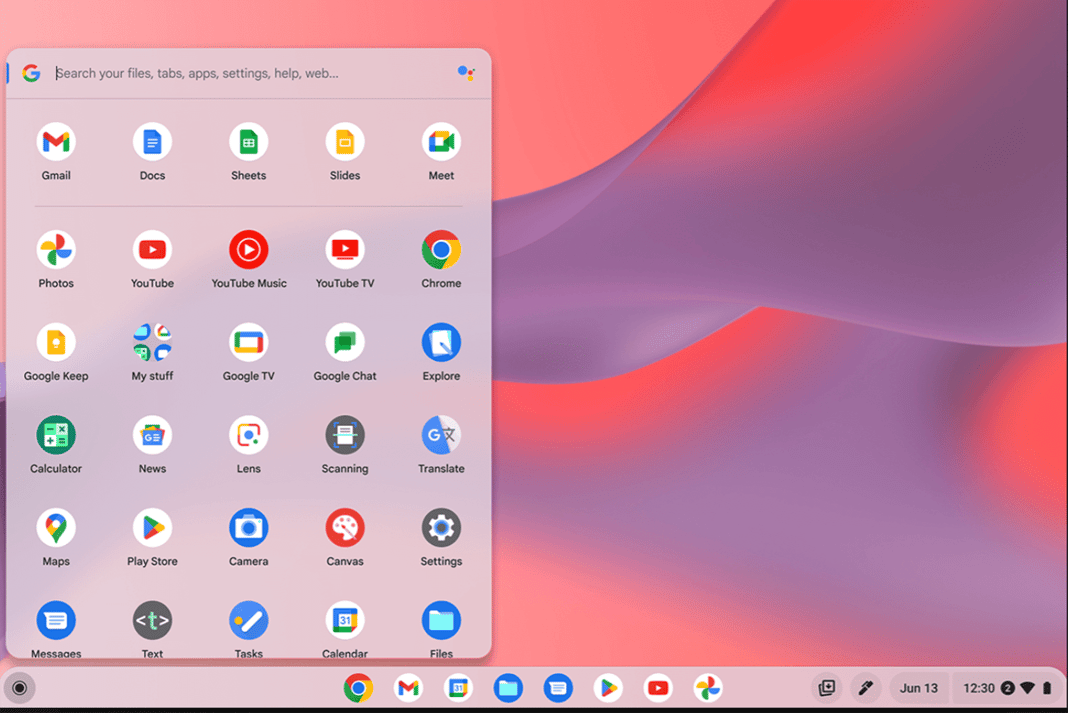The width and height of the screenshot is (1068, 713).
Task: Launch Google Docs from the app grid
Action: tap(152, 143)
